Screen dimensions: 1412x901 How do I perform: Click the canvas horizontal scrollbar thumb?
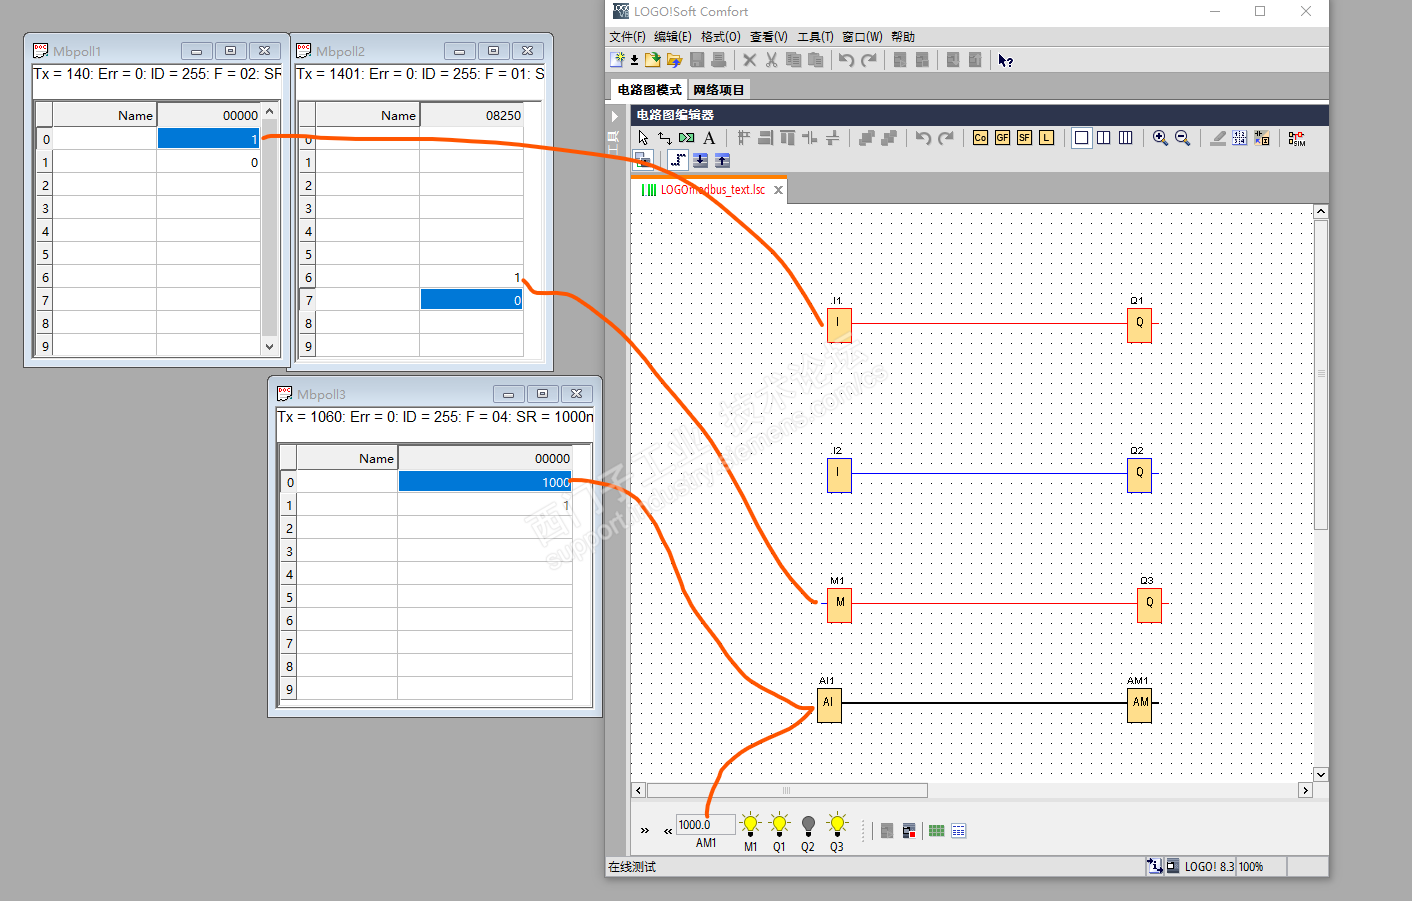[787, 790]
